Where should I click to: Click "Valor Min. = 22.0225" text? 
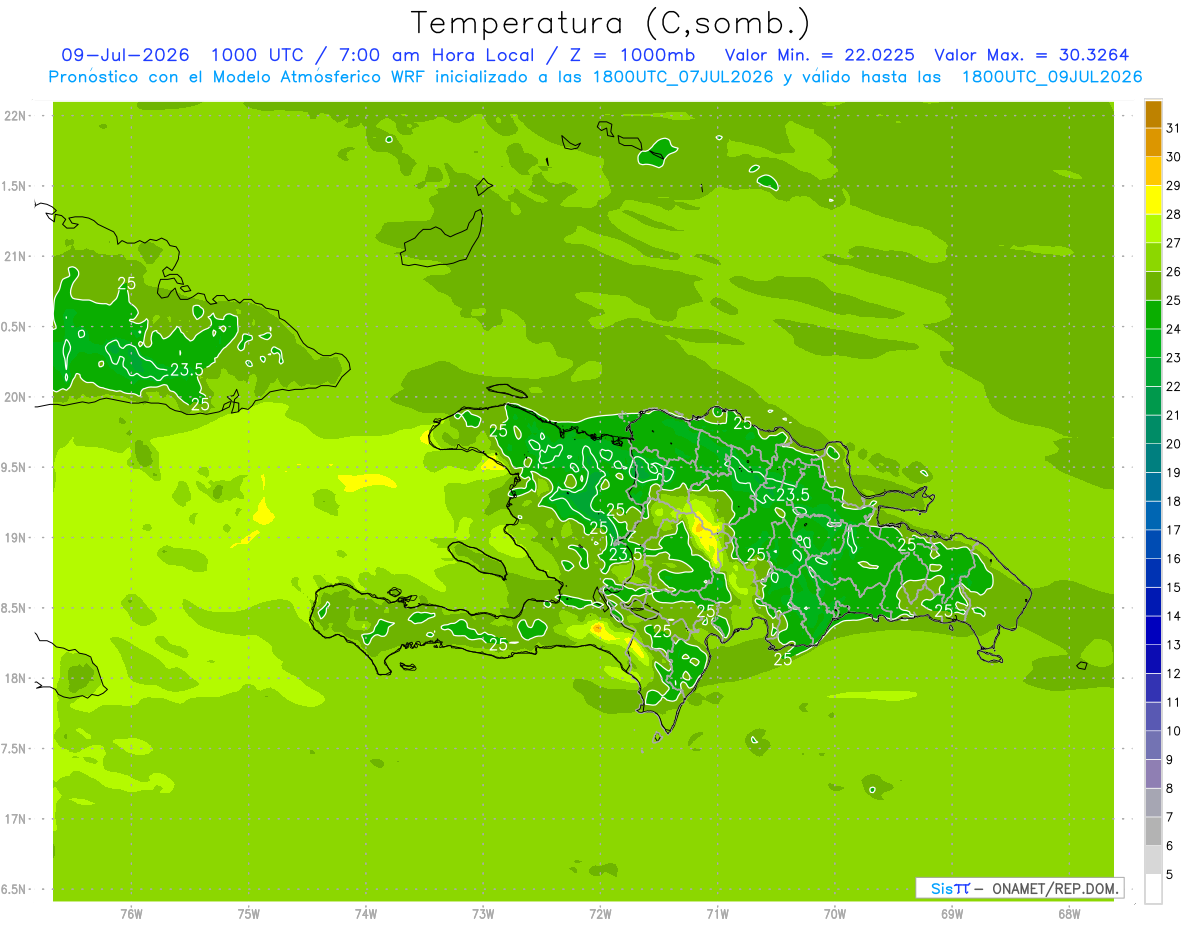819,55
